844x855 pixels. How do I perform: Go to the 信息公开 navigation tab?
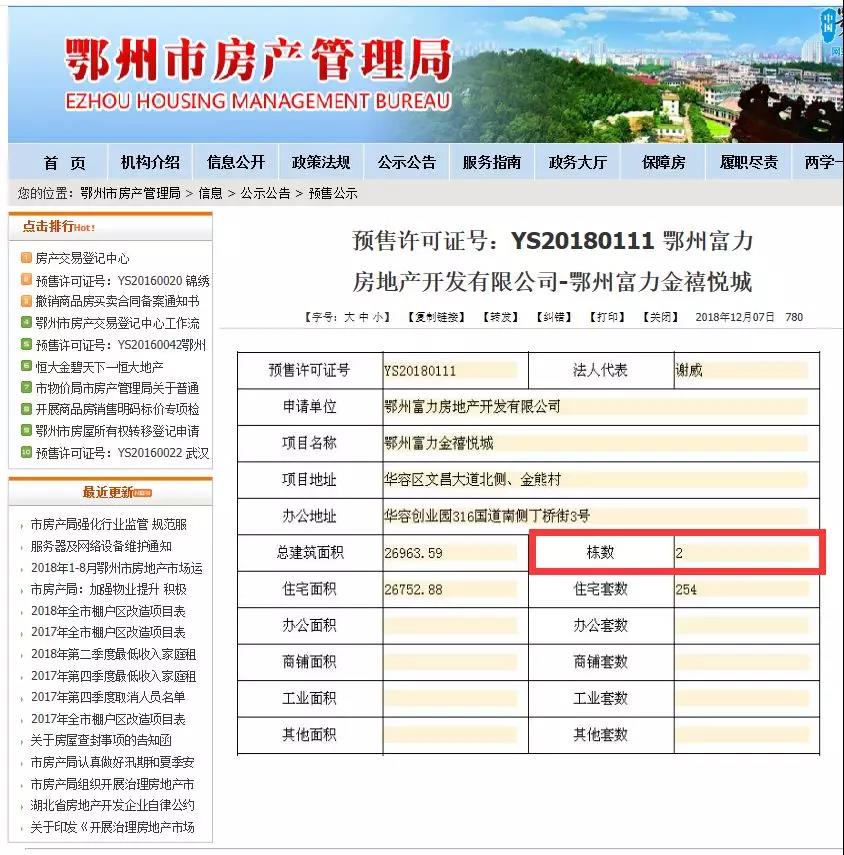click(236, 163)
